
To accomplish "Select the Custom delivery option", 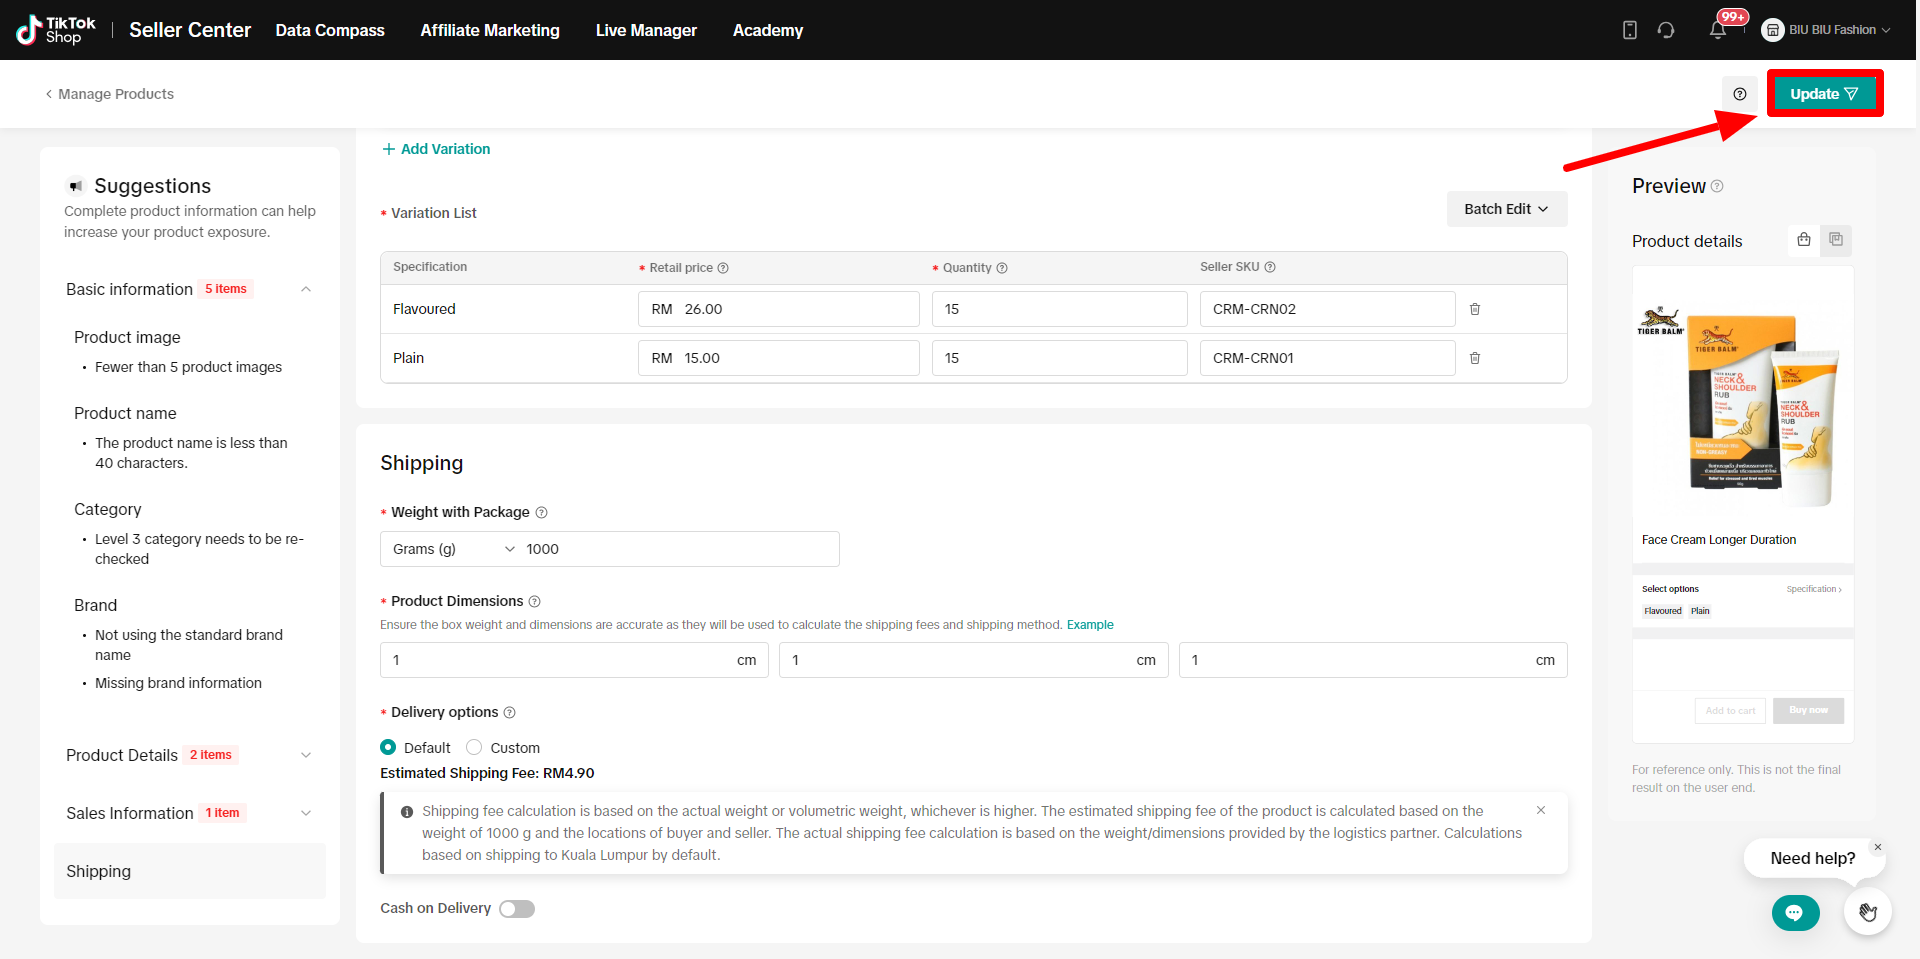I will click(475, 748).
